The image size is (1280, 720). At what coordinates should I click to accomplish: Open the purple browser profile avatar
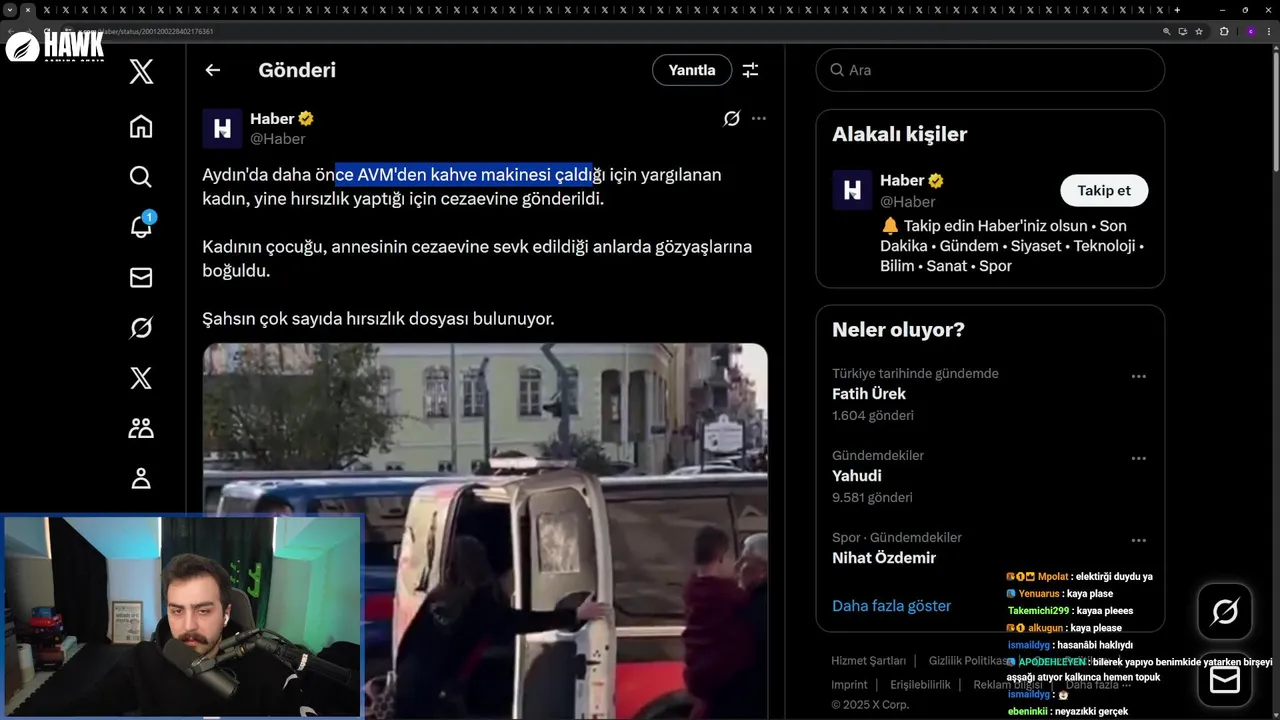tap(1250, 31)
